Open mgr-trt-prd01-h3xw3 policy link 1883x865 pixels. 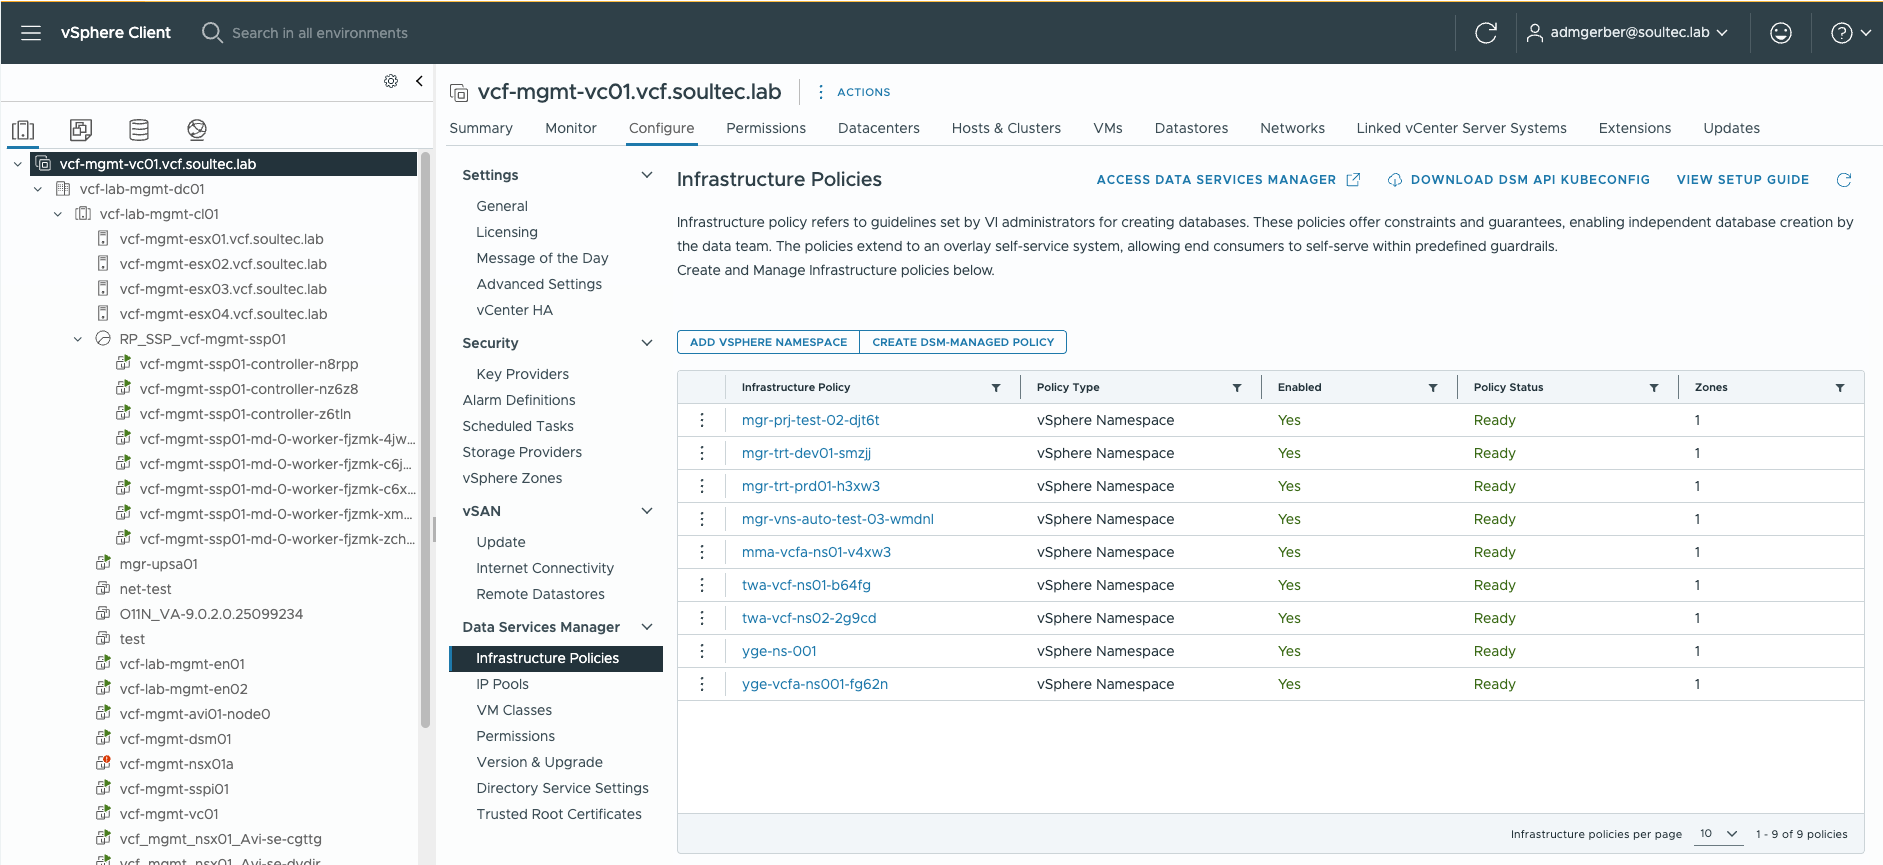click(811, 486)
